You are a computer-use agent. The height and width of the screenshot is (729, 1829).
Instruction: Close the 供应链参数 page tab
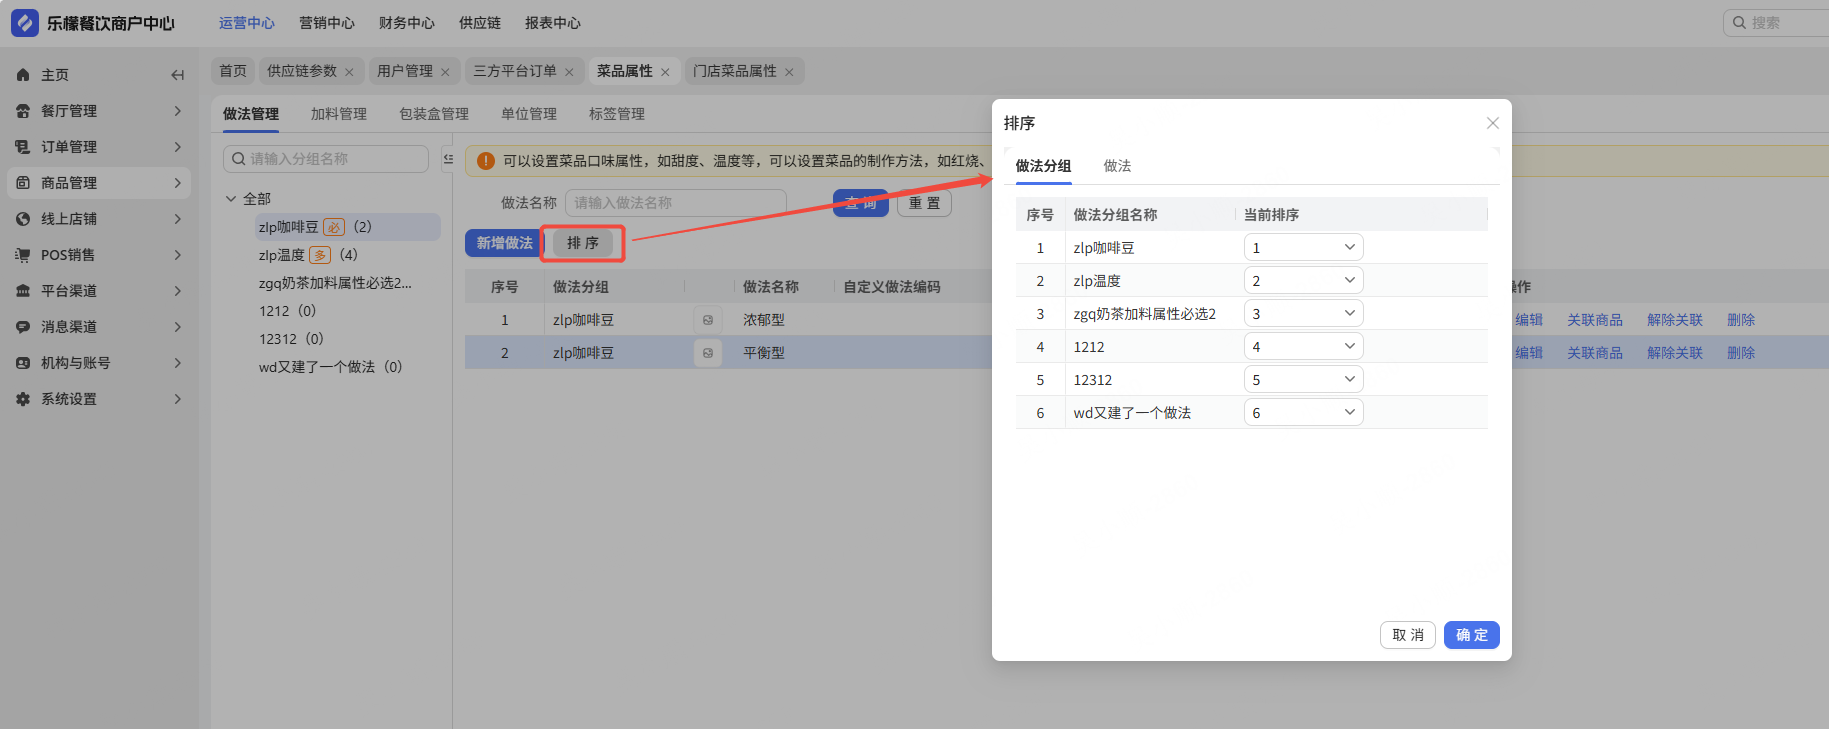pos(349,72)
